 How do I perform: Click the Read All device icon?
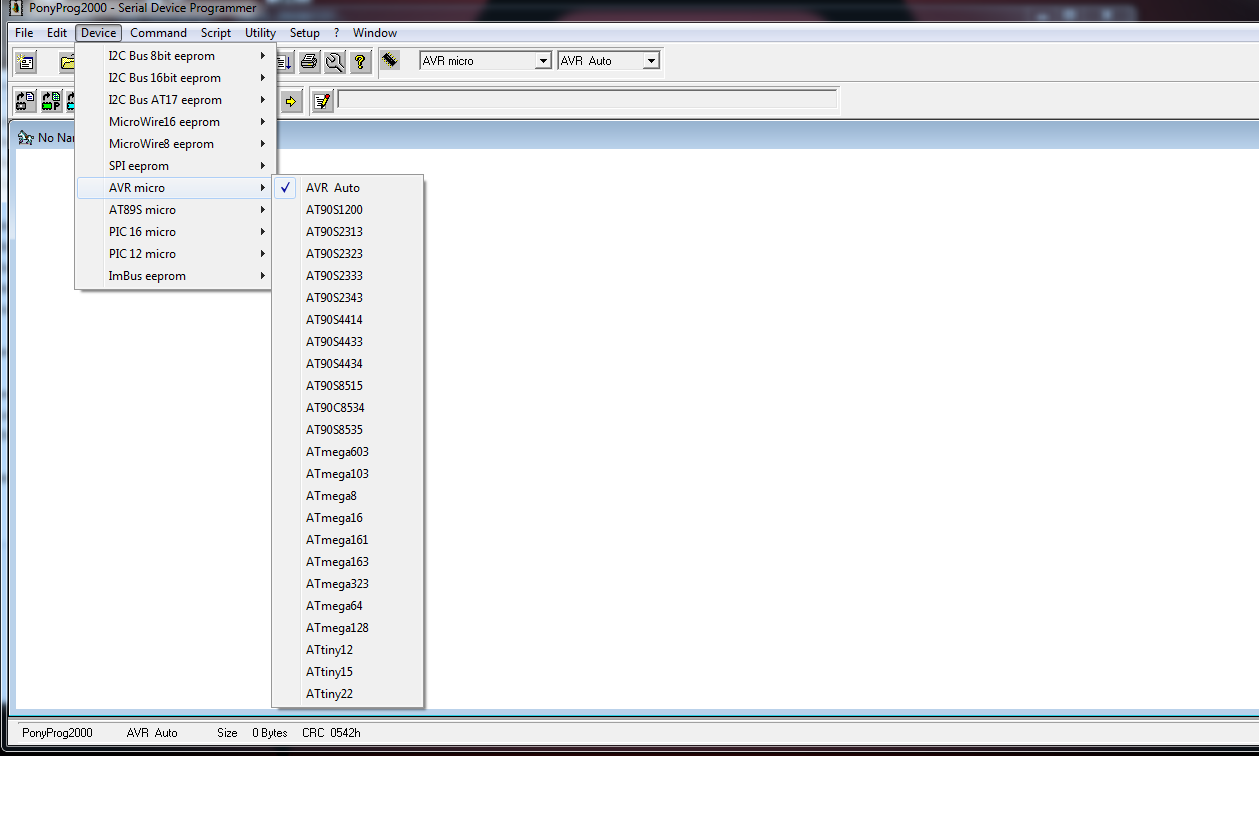[x=26, y=100]
